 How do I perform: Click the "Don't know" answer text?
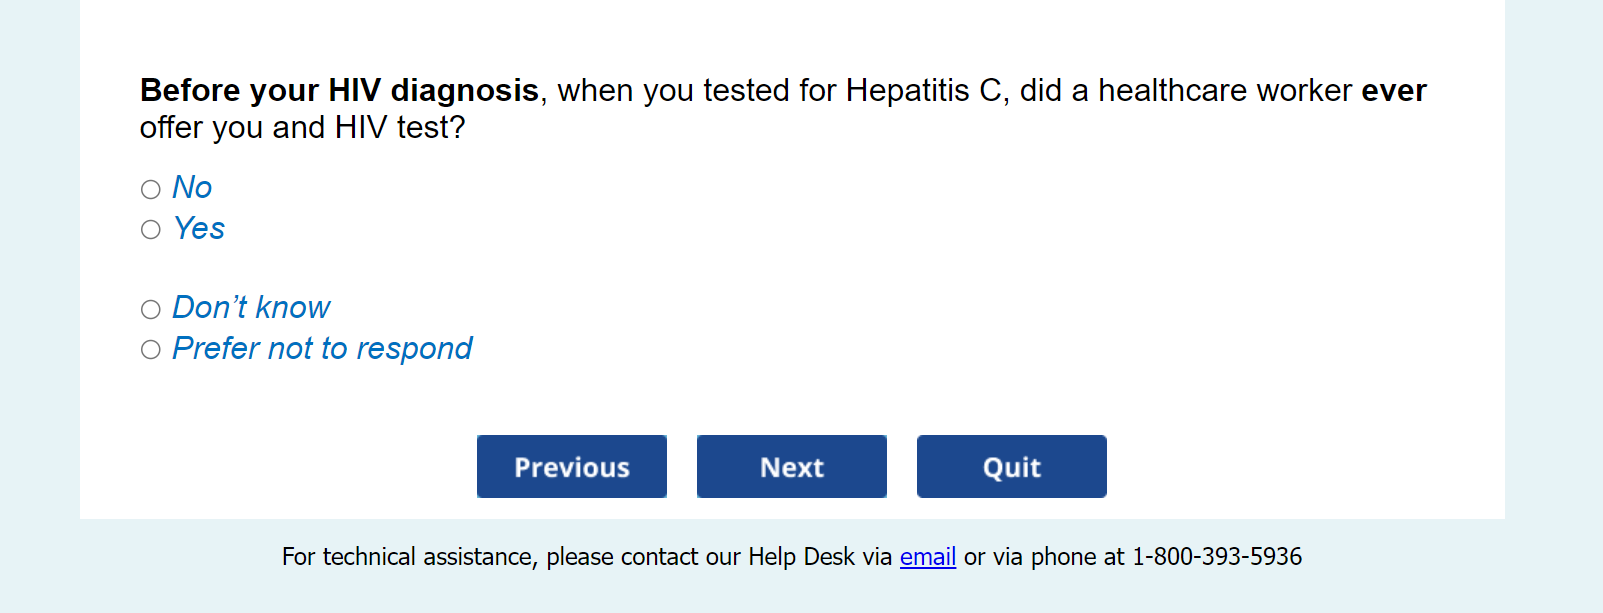pyautogui.click(x=251, y=308)
